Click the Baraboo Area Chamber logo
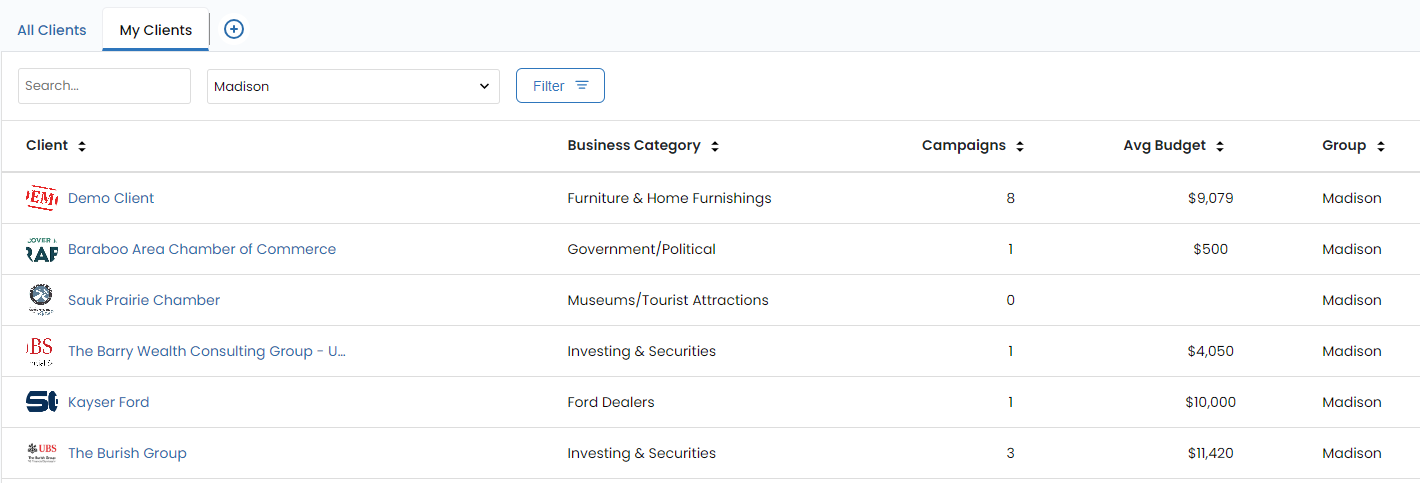 pos(42,249)
